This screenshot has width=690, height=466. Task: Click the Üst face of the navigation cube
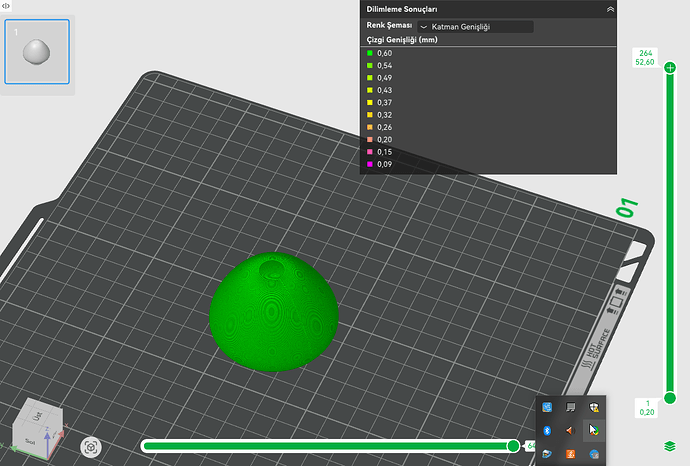click(x=38, y=415)
